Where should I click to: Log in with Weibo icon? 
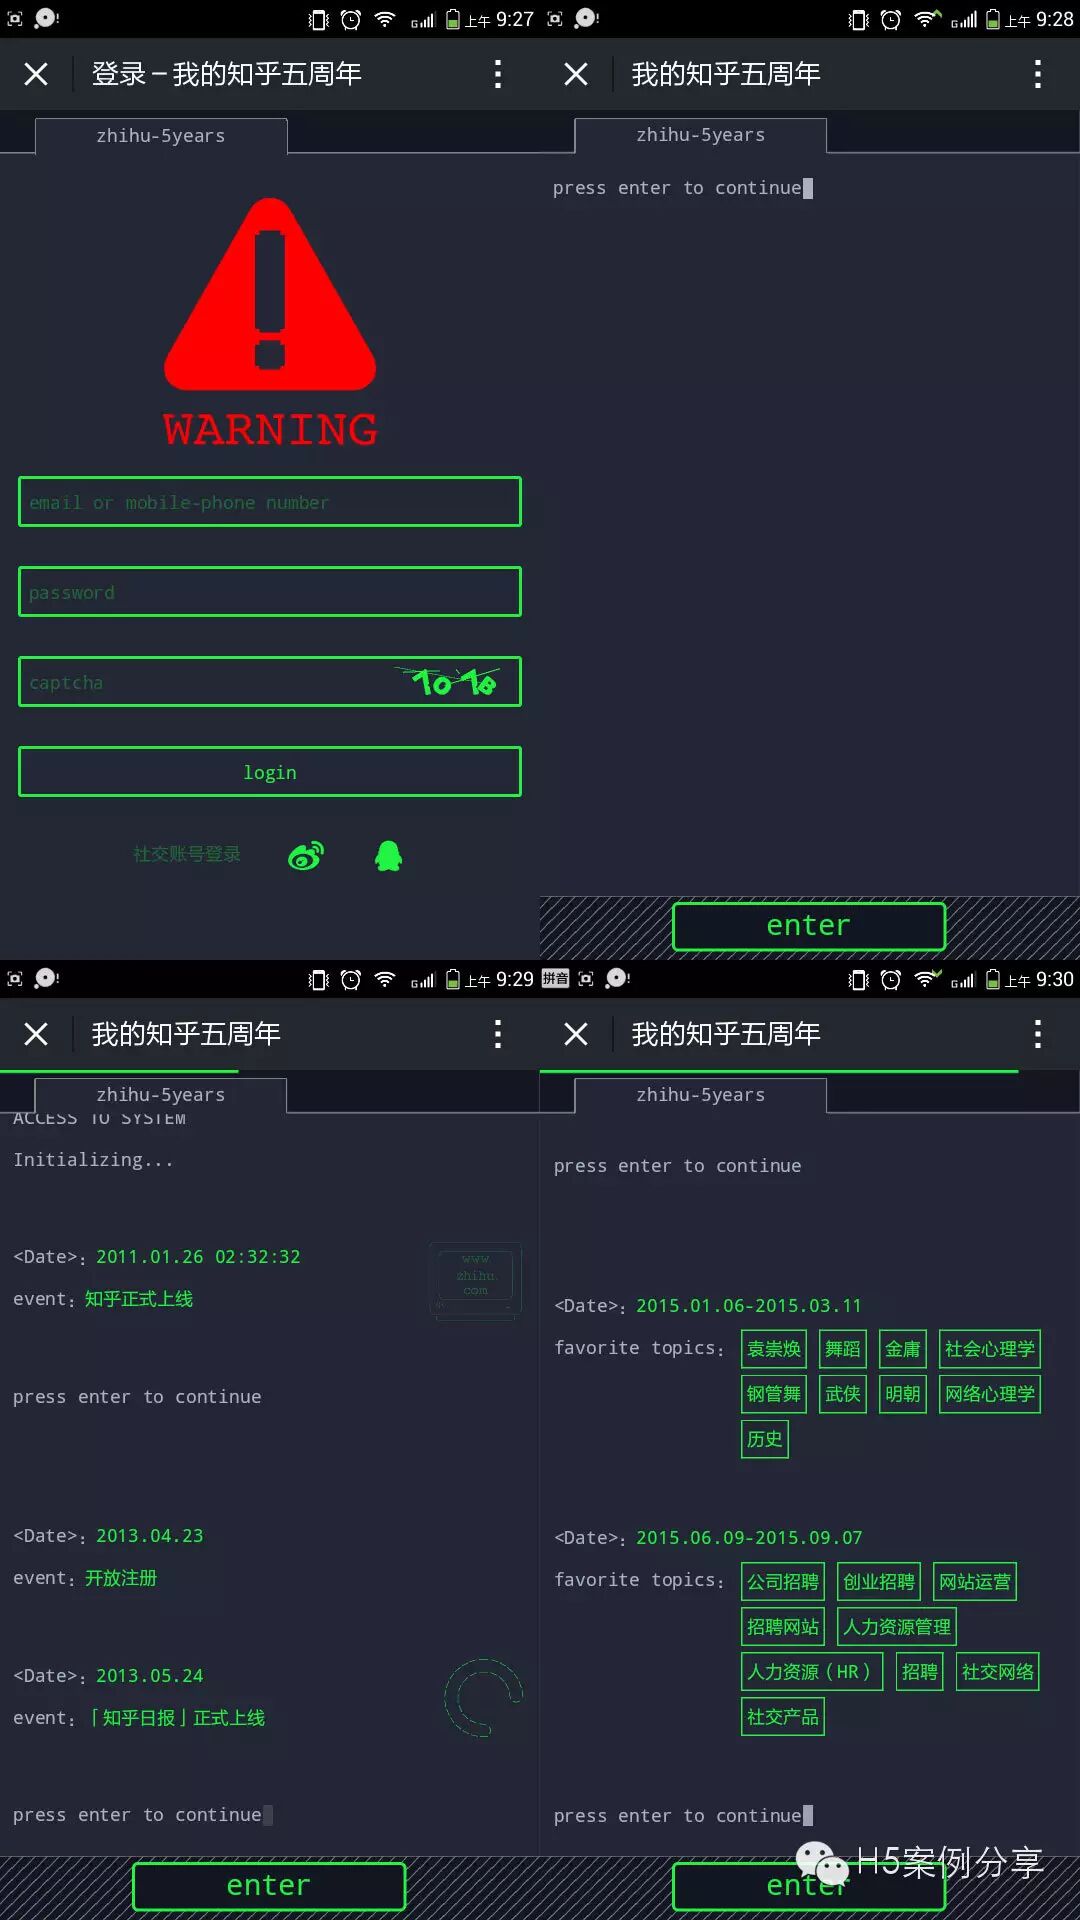[x=306, y=856]
